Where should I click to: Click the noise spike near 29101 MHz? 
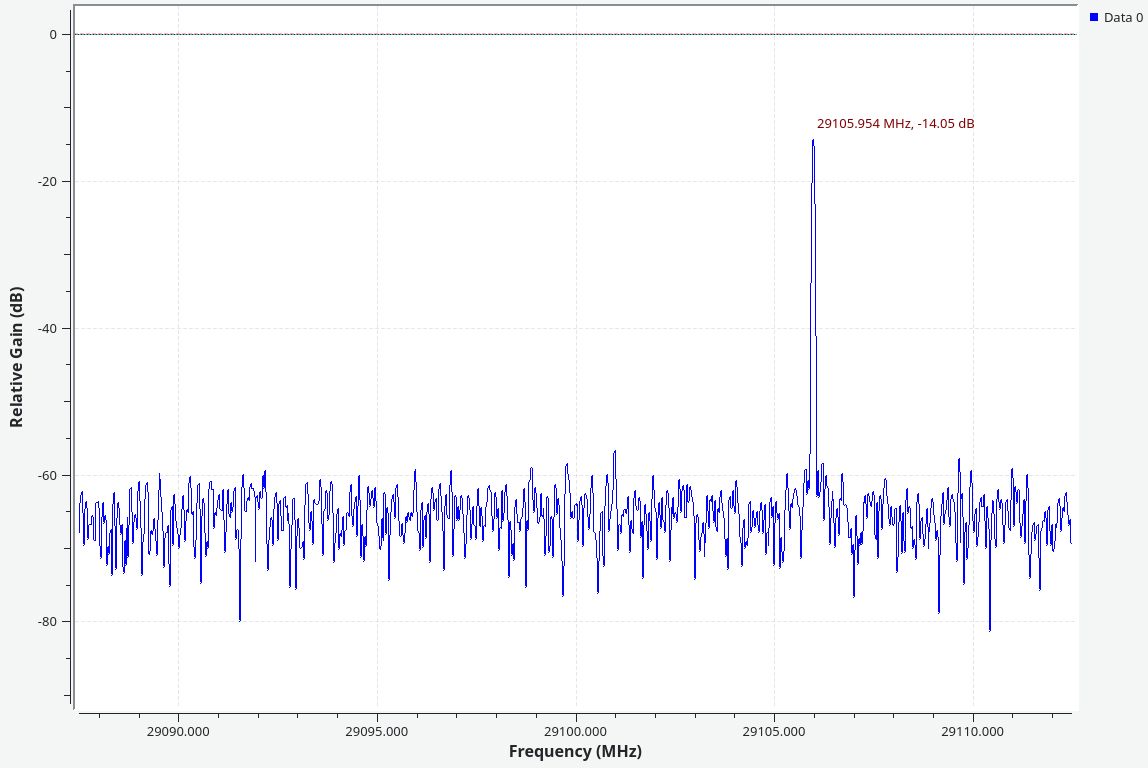coord(615,452)
